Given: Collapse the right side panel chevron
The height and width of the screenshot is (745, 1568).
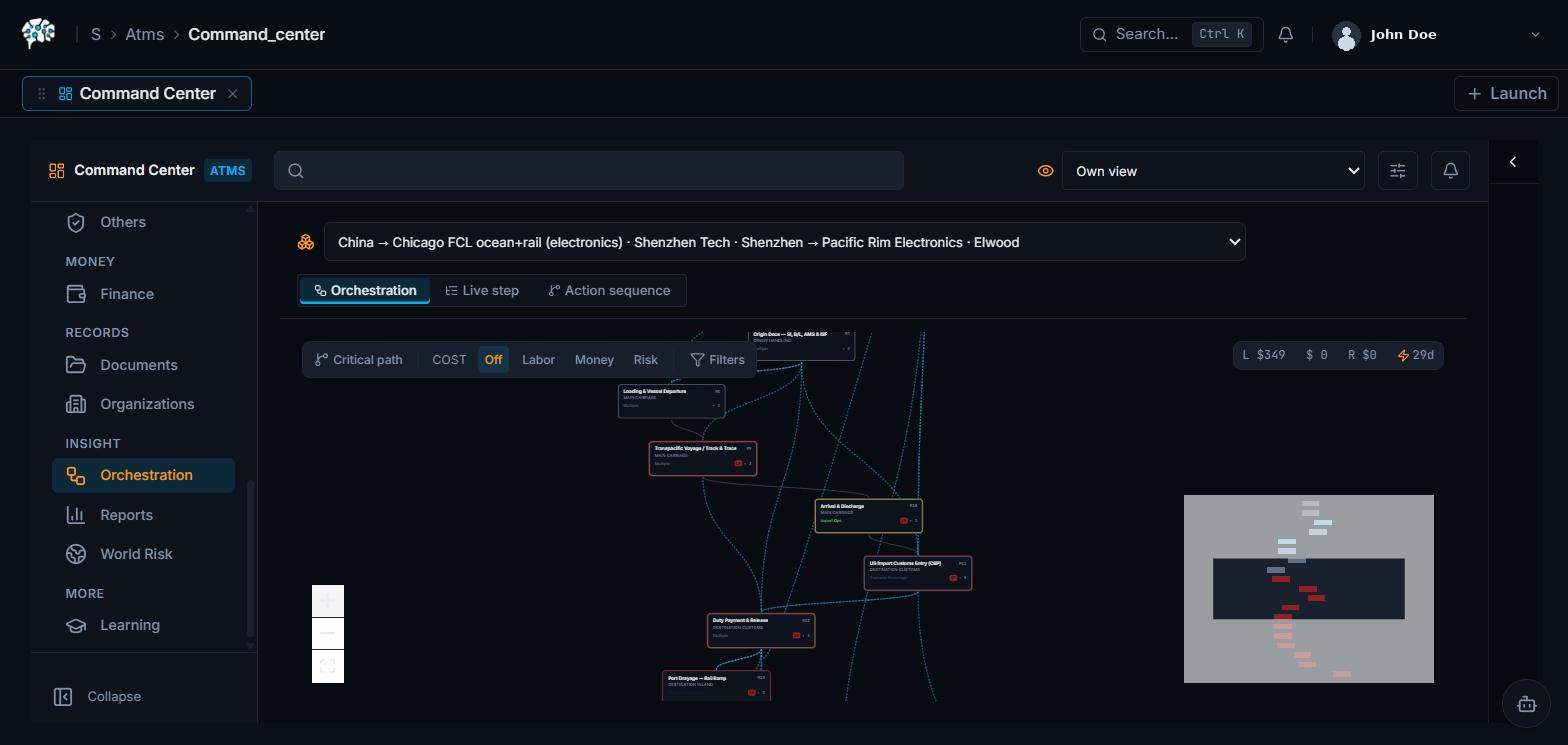Looking at the screenshot, I should (1512, 162).
